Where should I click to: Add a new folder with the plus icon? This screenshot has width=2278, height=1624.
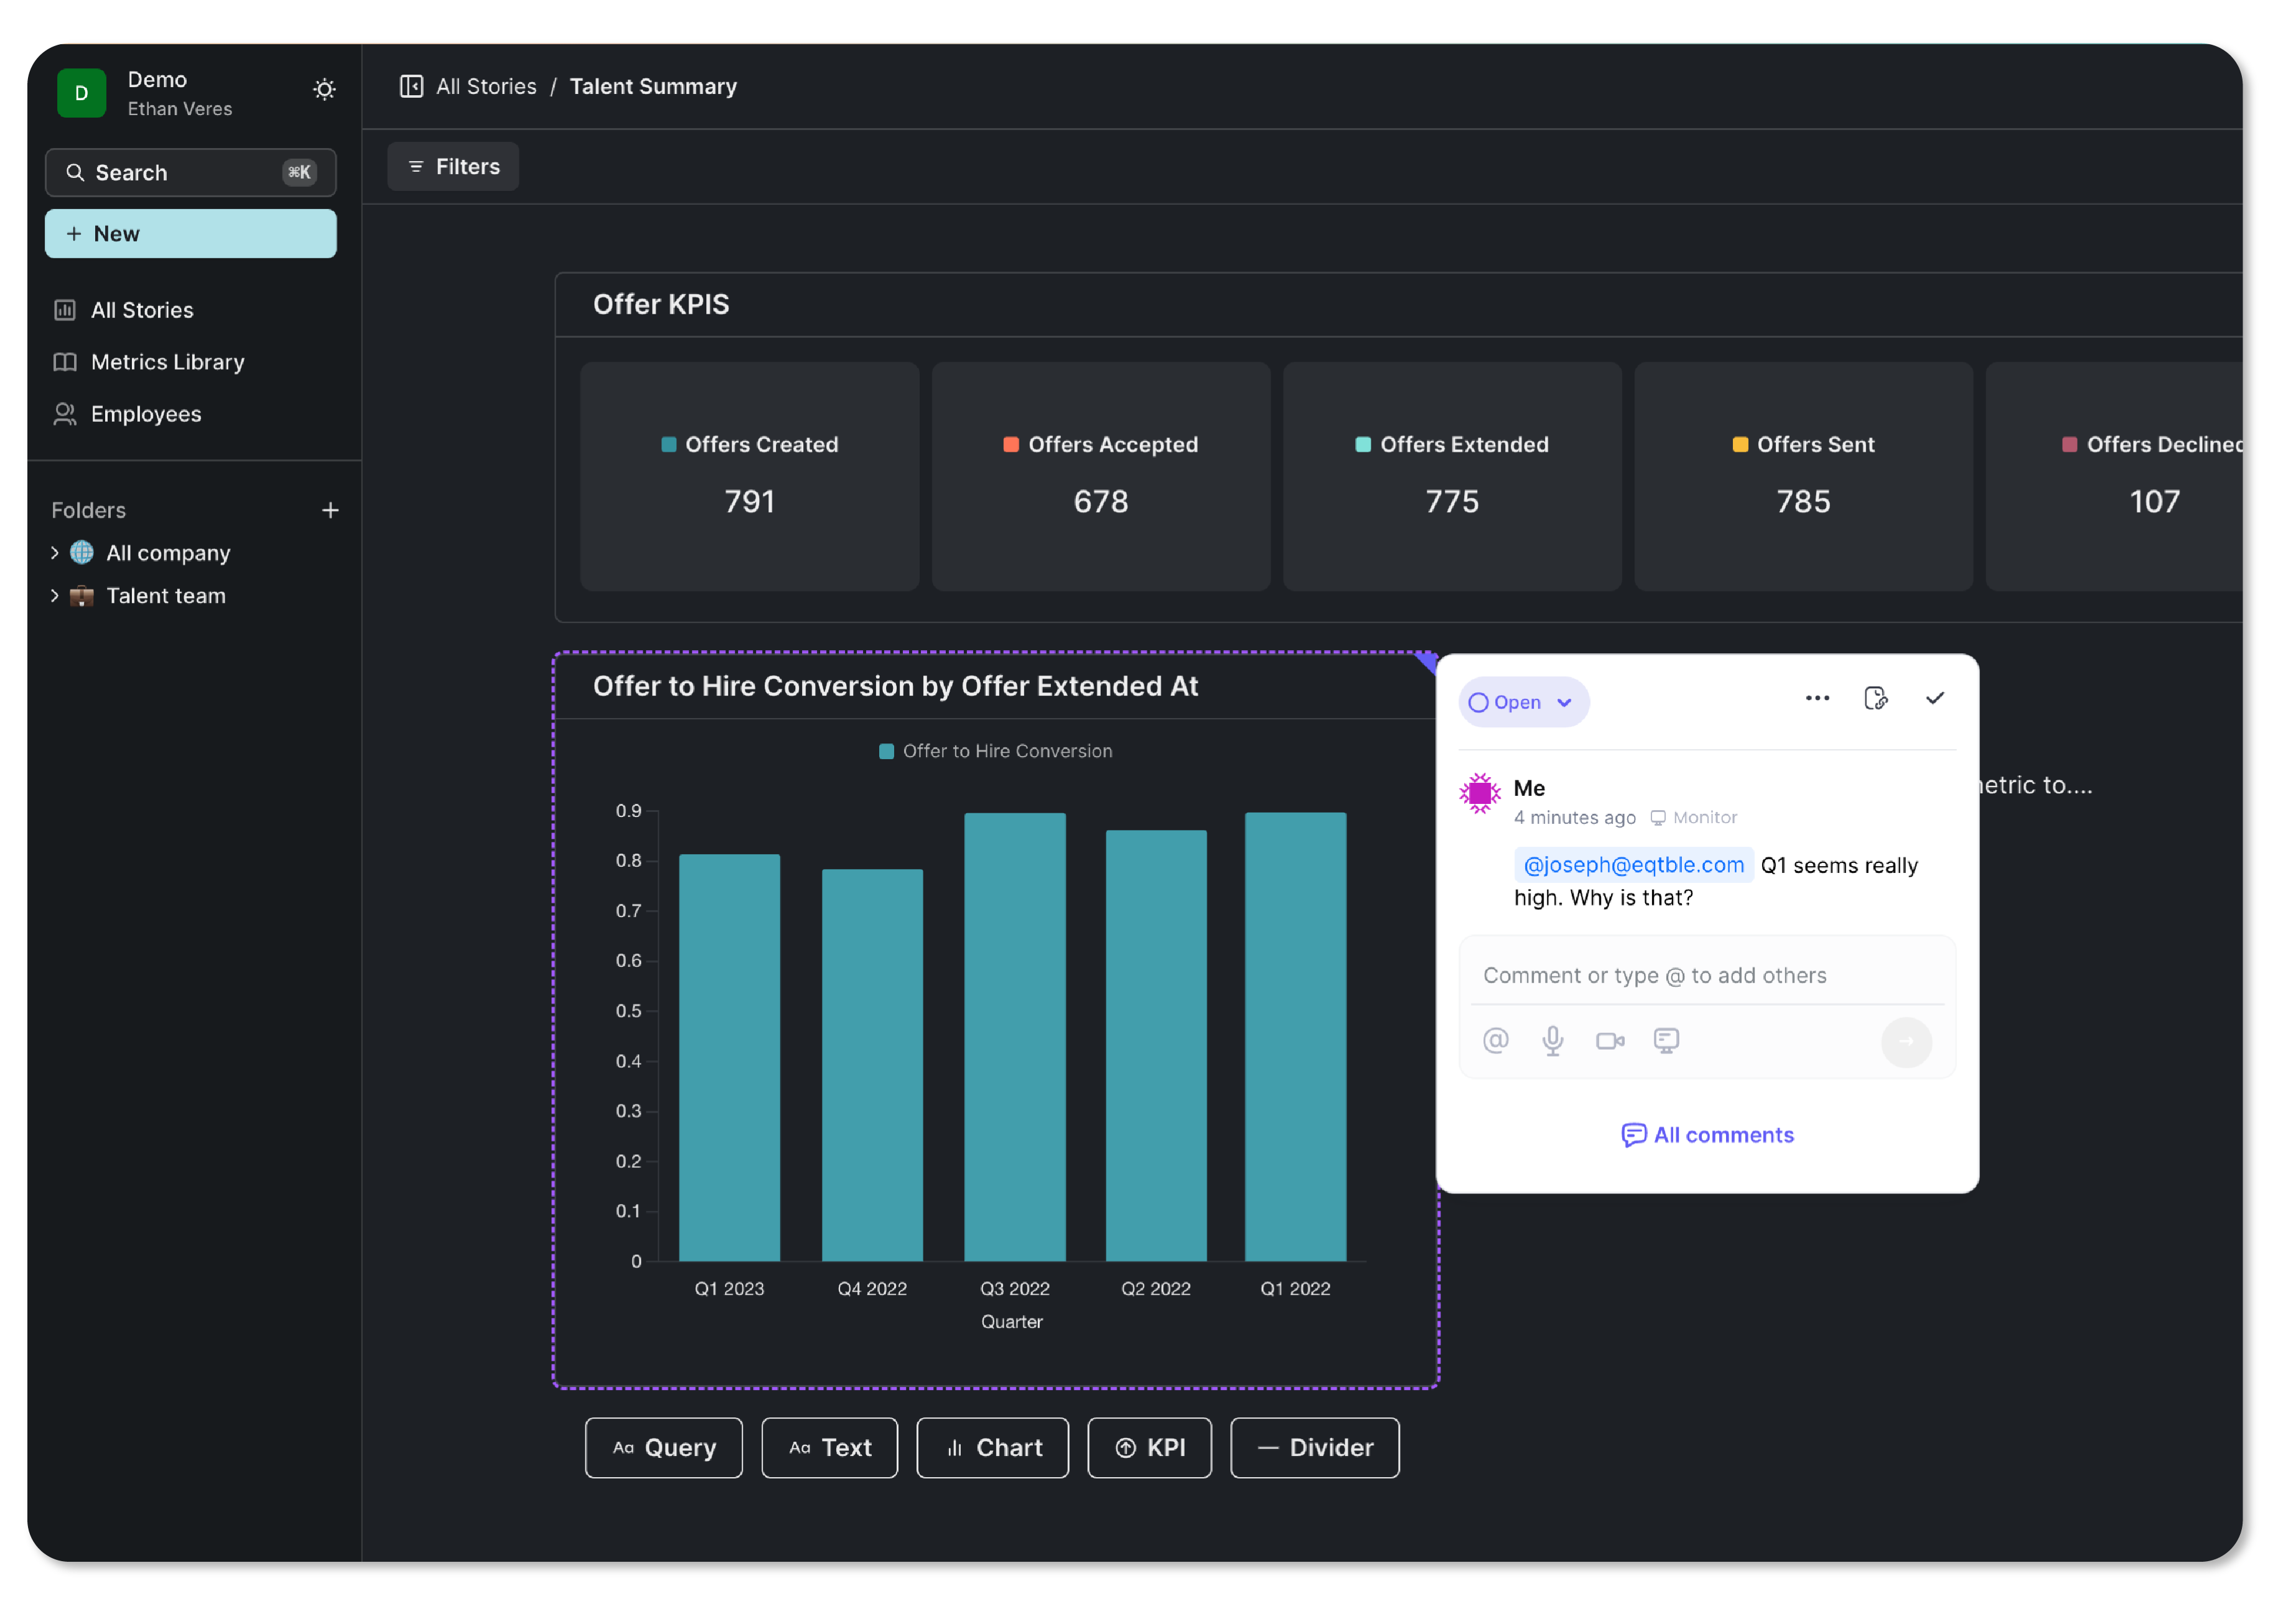[x=330, y=511]
